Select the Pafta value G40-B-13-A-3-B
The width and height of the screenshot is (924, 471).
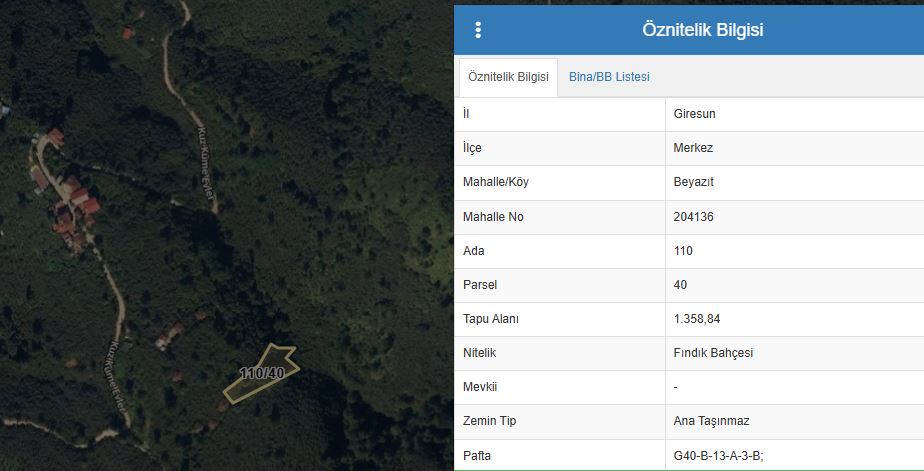pos(718,456)
